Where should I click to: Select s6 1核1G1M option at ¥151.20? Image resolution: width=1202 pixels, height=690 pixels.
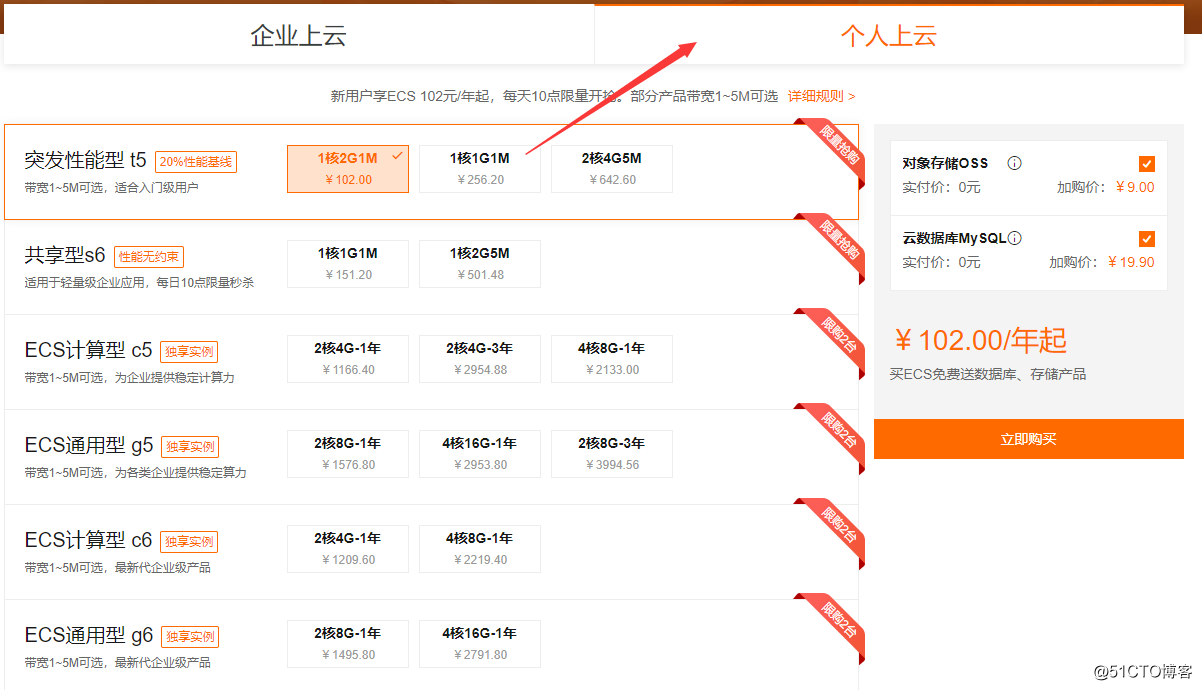[348, 264]
